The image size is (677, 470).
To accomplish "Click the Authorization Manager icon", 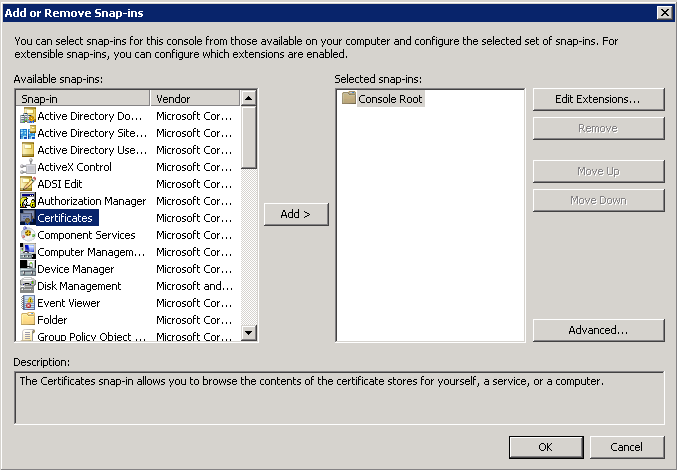I will point(28,201).
